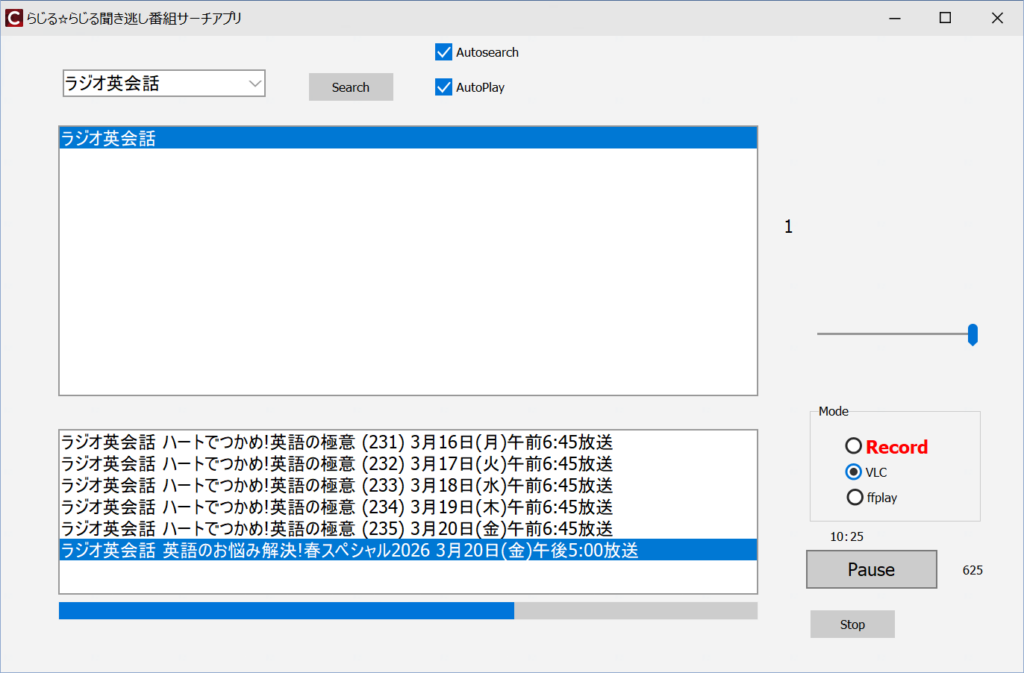Stop the playback with Stop button
Image resolution: width=1024 pixels, height=673 pixels.
point(852,624)
